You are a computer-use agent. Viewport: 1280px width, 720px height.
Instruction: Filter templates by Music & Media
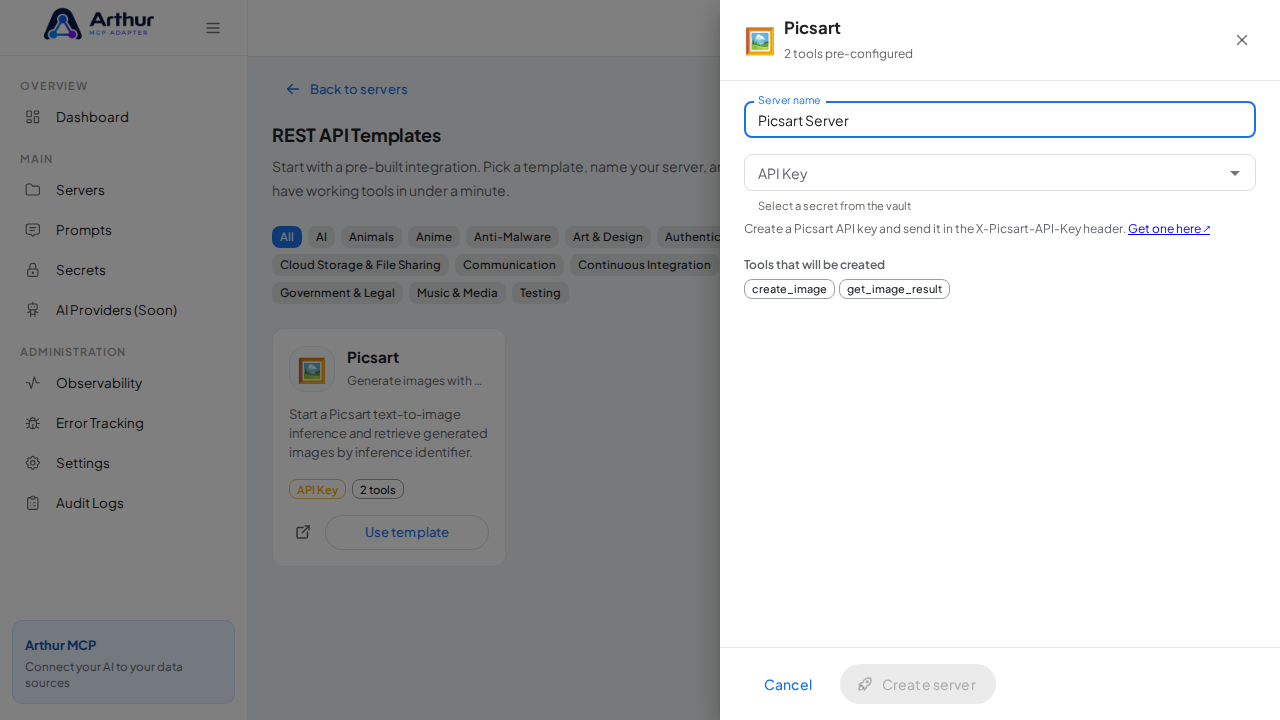point(457,293)
